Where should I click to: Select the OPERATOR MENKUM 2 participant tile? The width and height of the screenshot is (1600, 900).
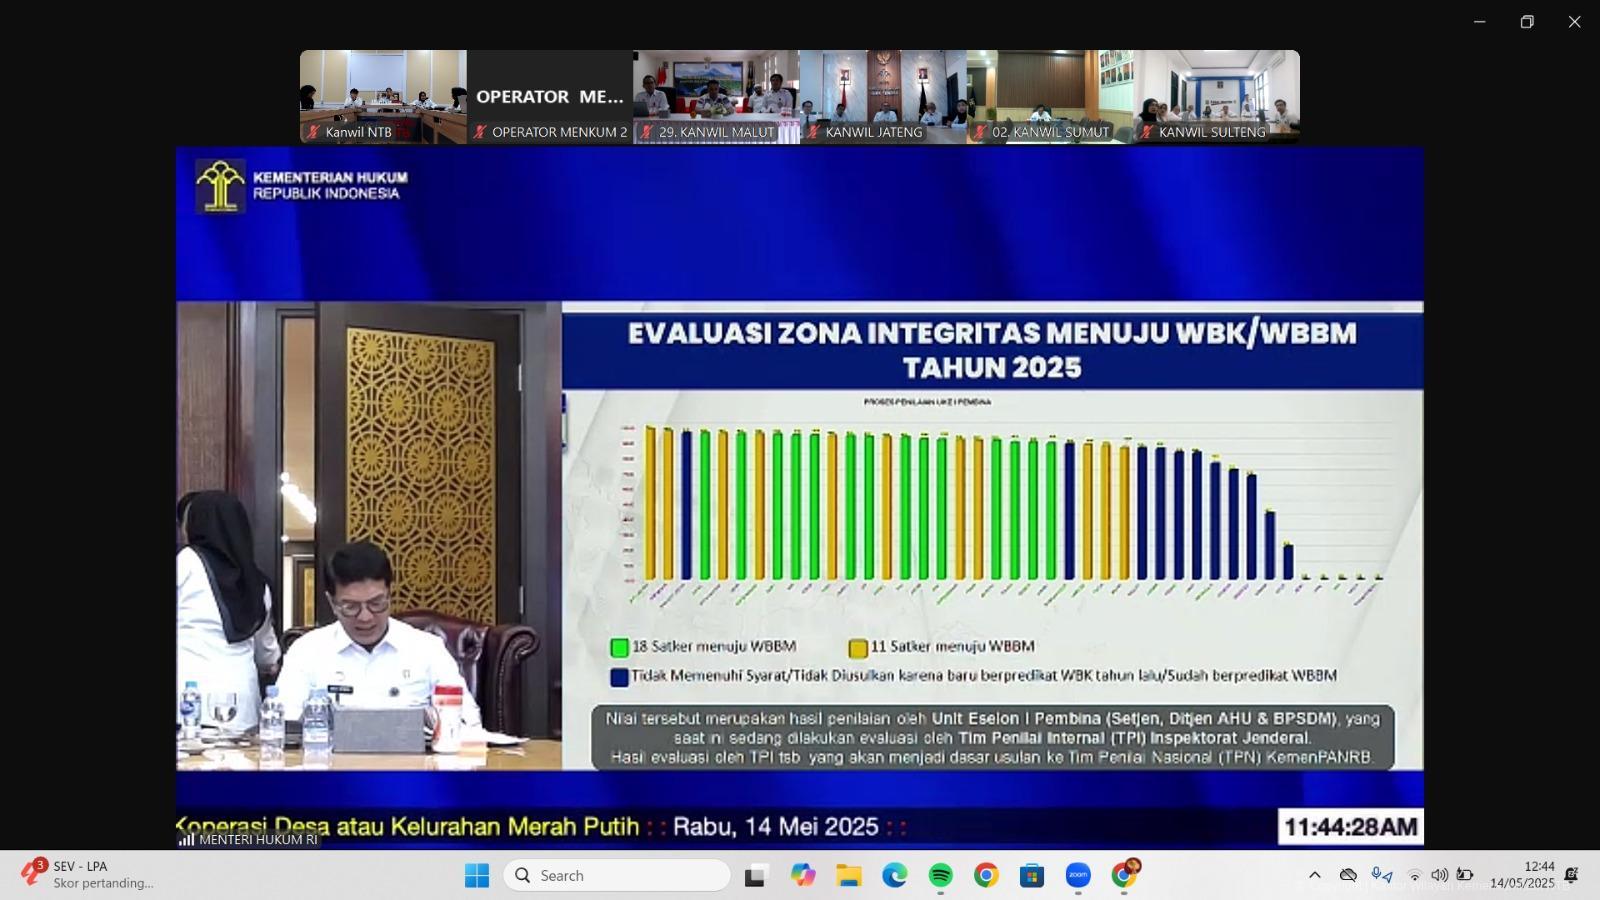[x=550, y=96]
